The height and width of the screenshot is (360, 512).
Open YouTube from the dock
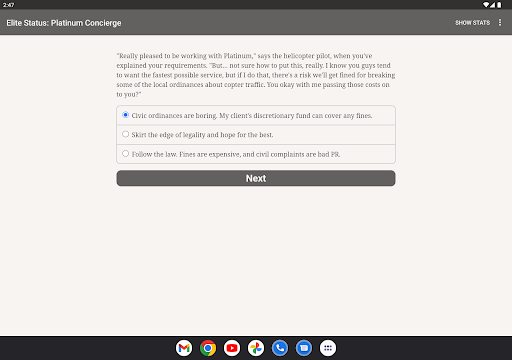[232, 348]
